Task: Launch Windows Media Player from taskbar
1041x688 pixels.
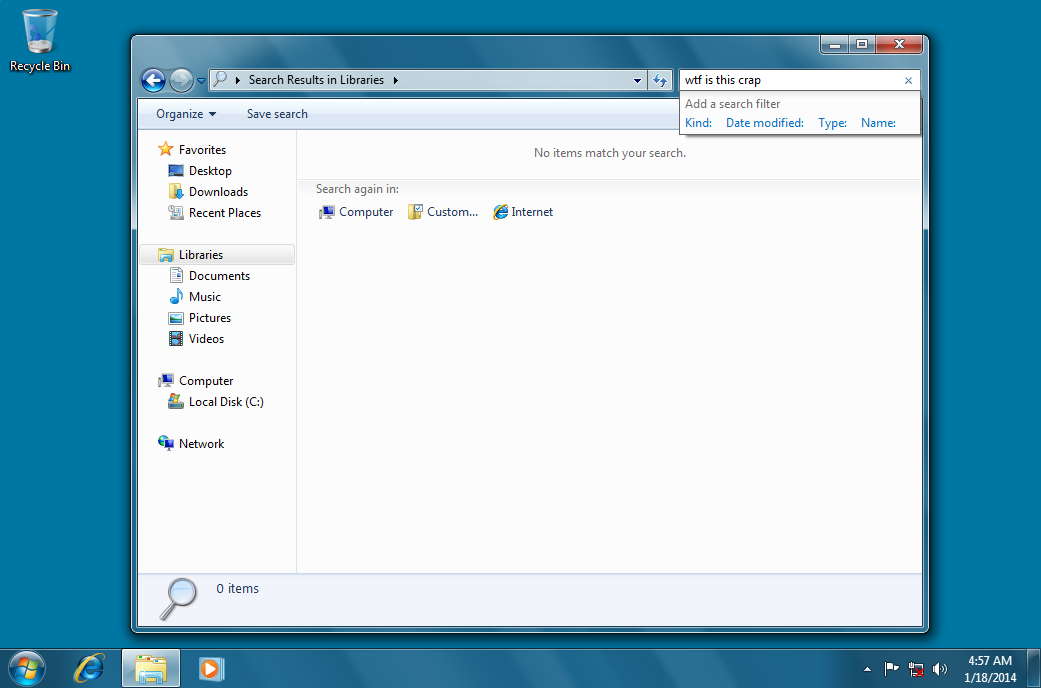Action: coord(212,668)
